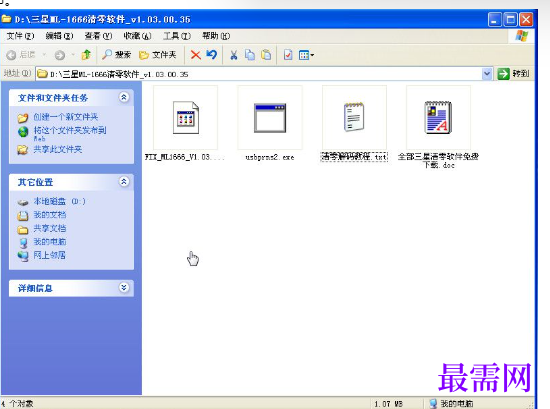Click the My Documents folder icon

point(23,216)
